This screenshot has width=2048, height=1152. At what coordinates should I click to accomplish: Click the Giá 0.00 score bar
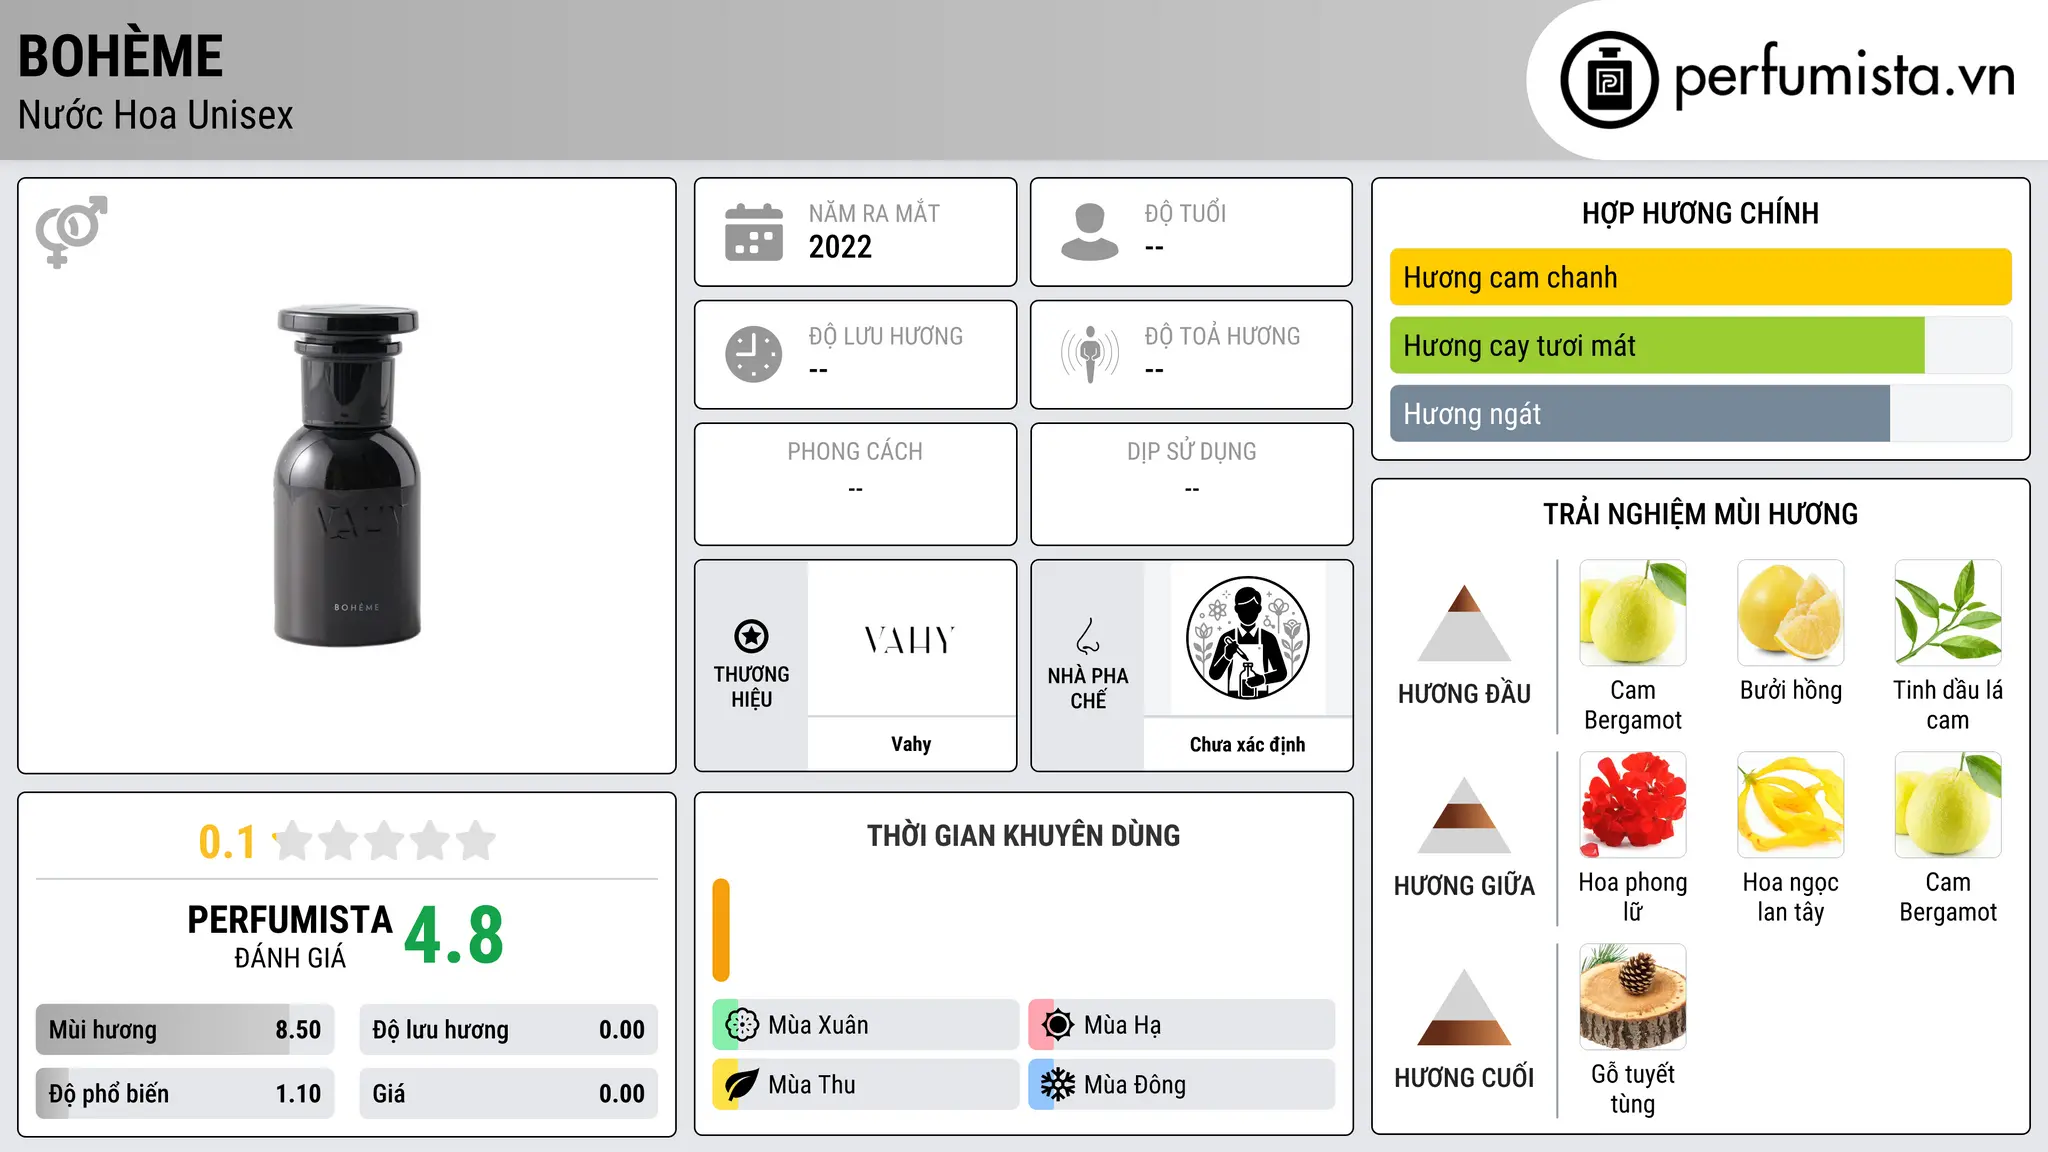coord(508,1094)
